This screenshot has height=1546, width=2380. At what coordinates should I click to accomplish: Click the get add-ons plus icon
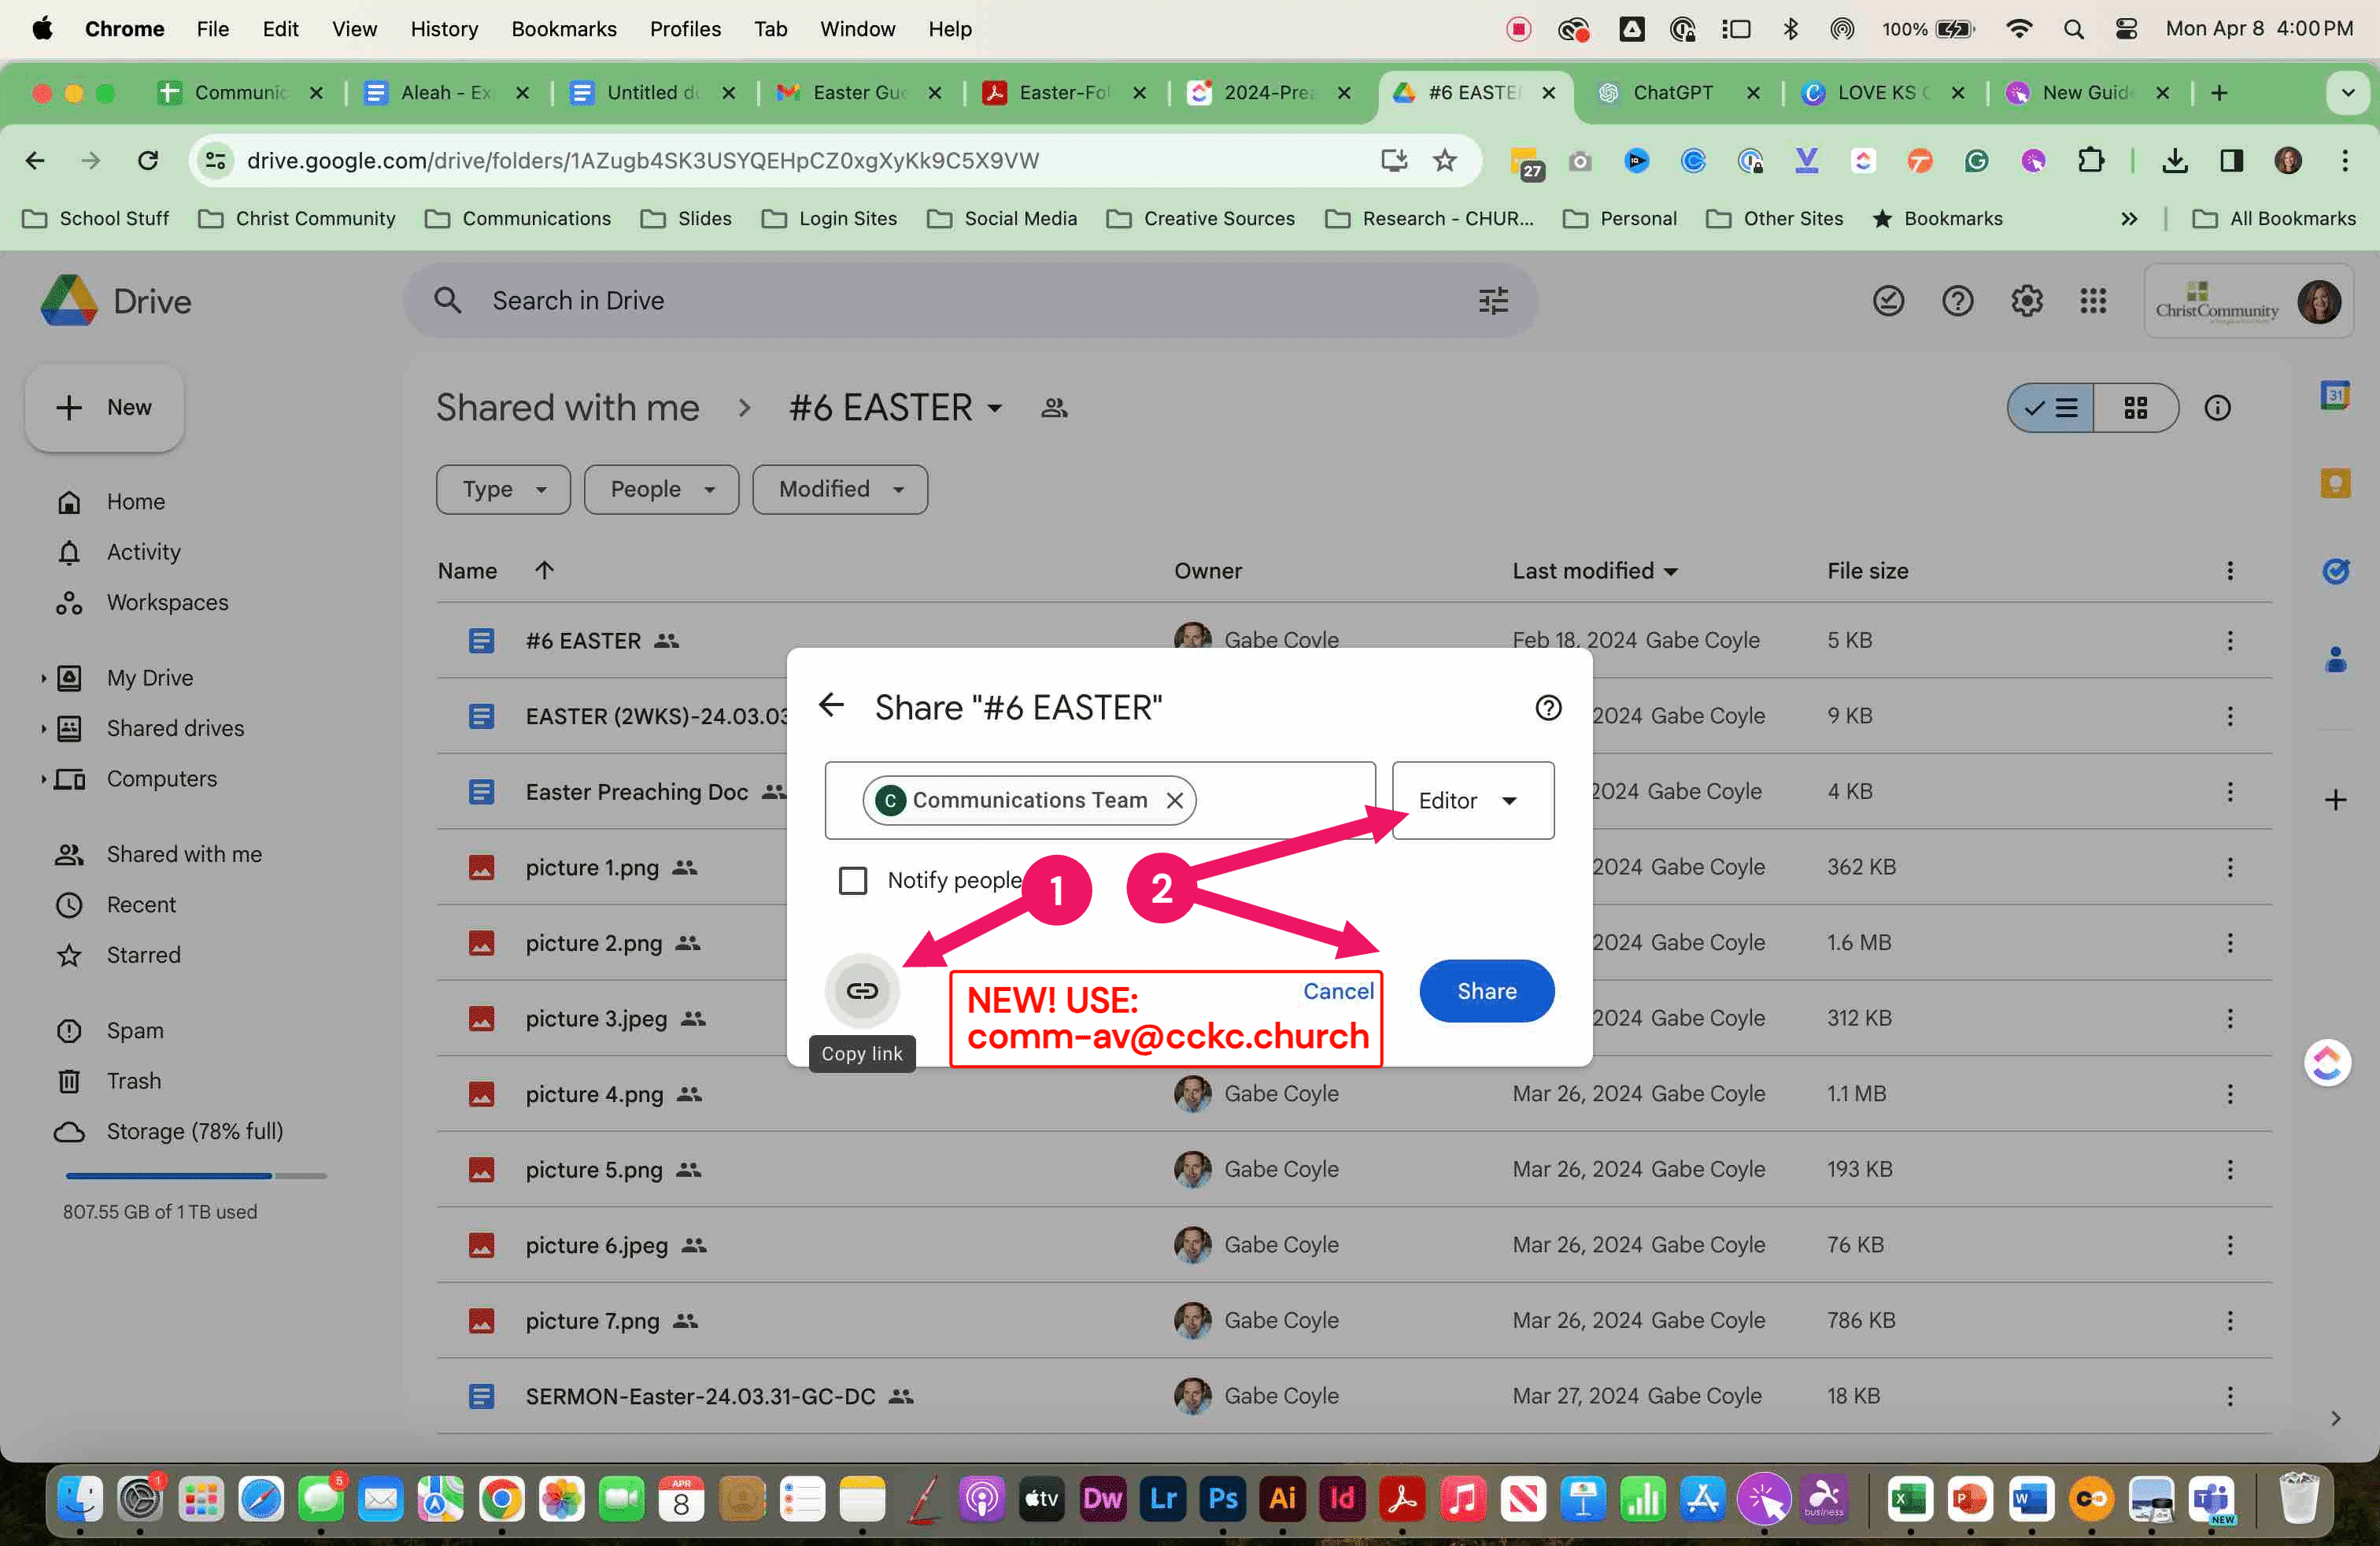click(x=2335, y=800)
